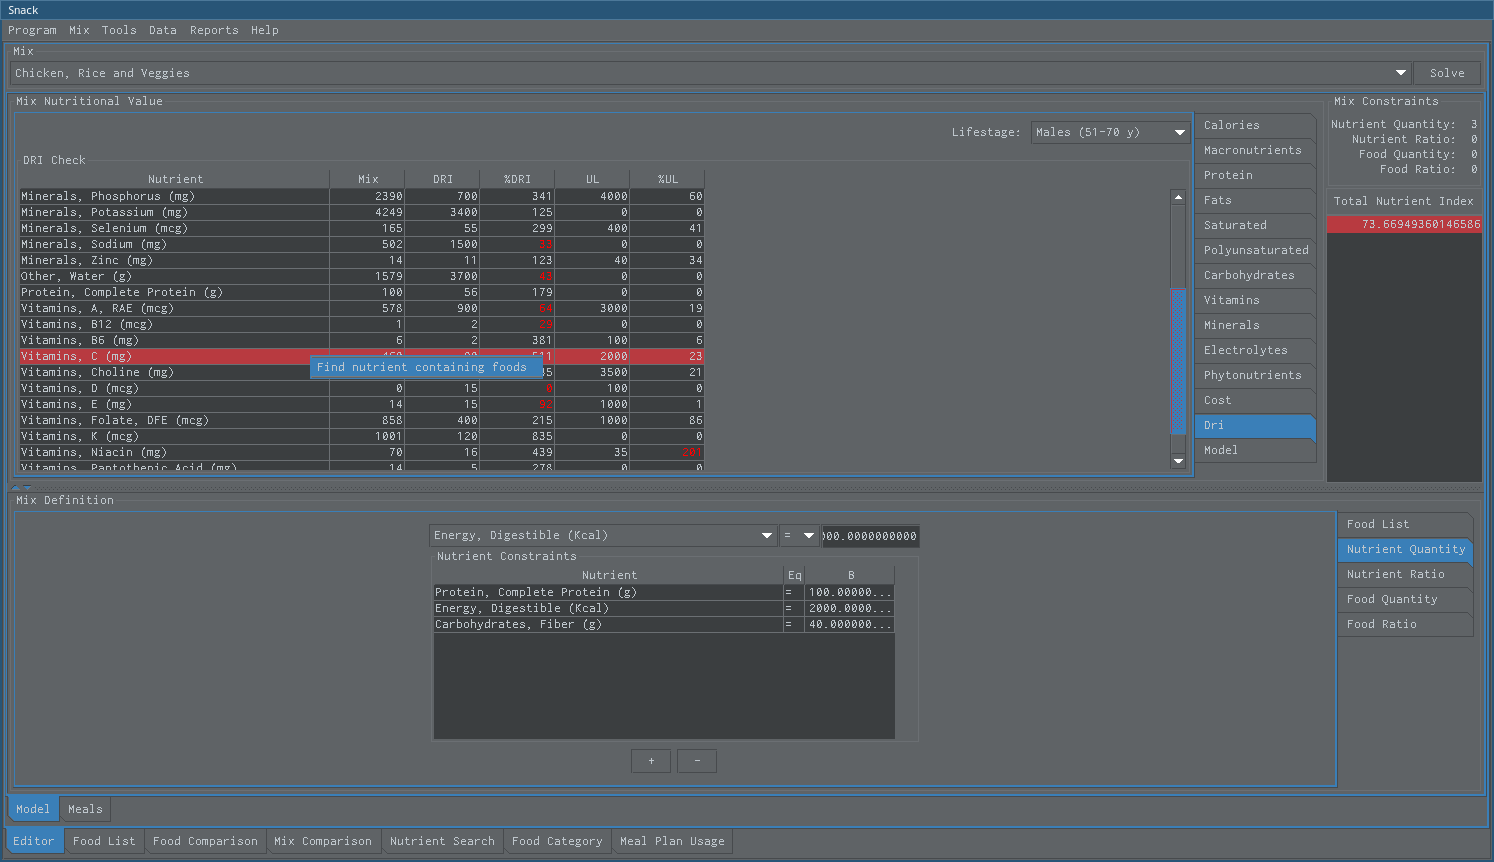Click the DRI table vertical scrollbar thumb
Image resolution: width=1494 pixels, height=862 pixels.
(x=1178, y=361)
